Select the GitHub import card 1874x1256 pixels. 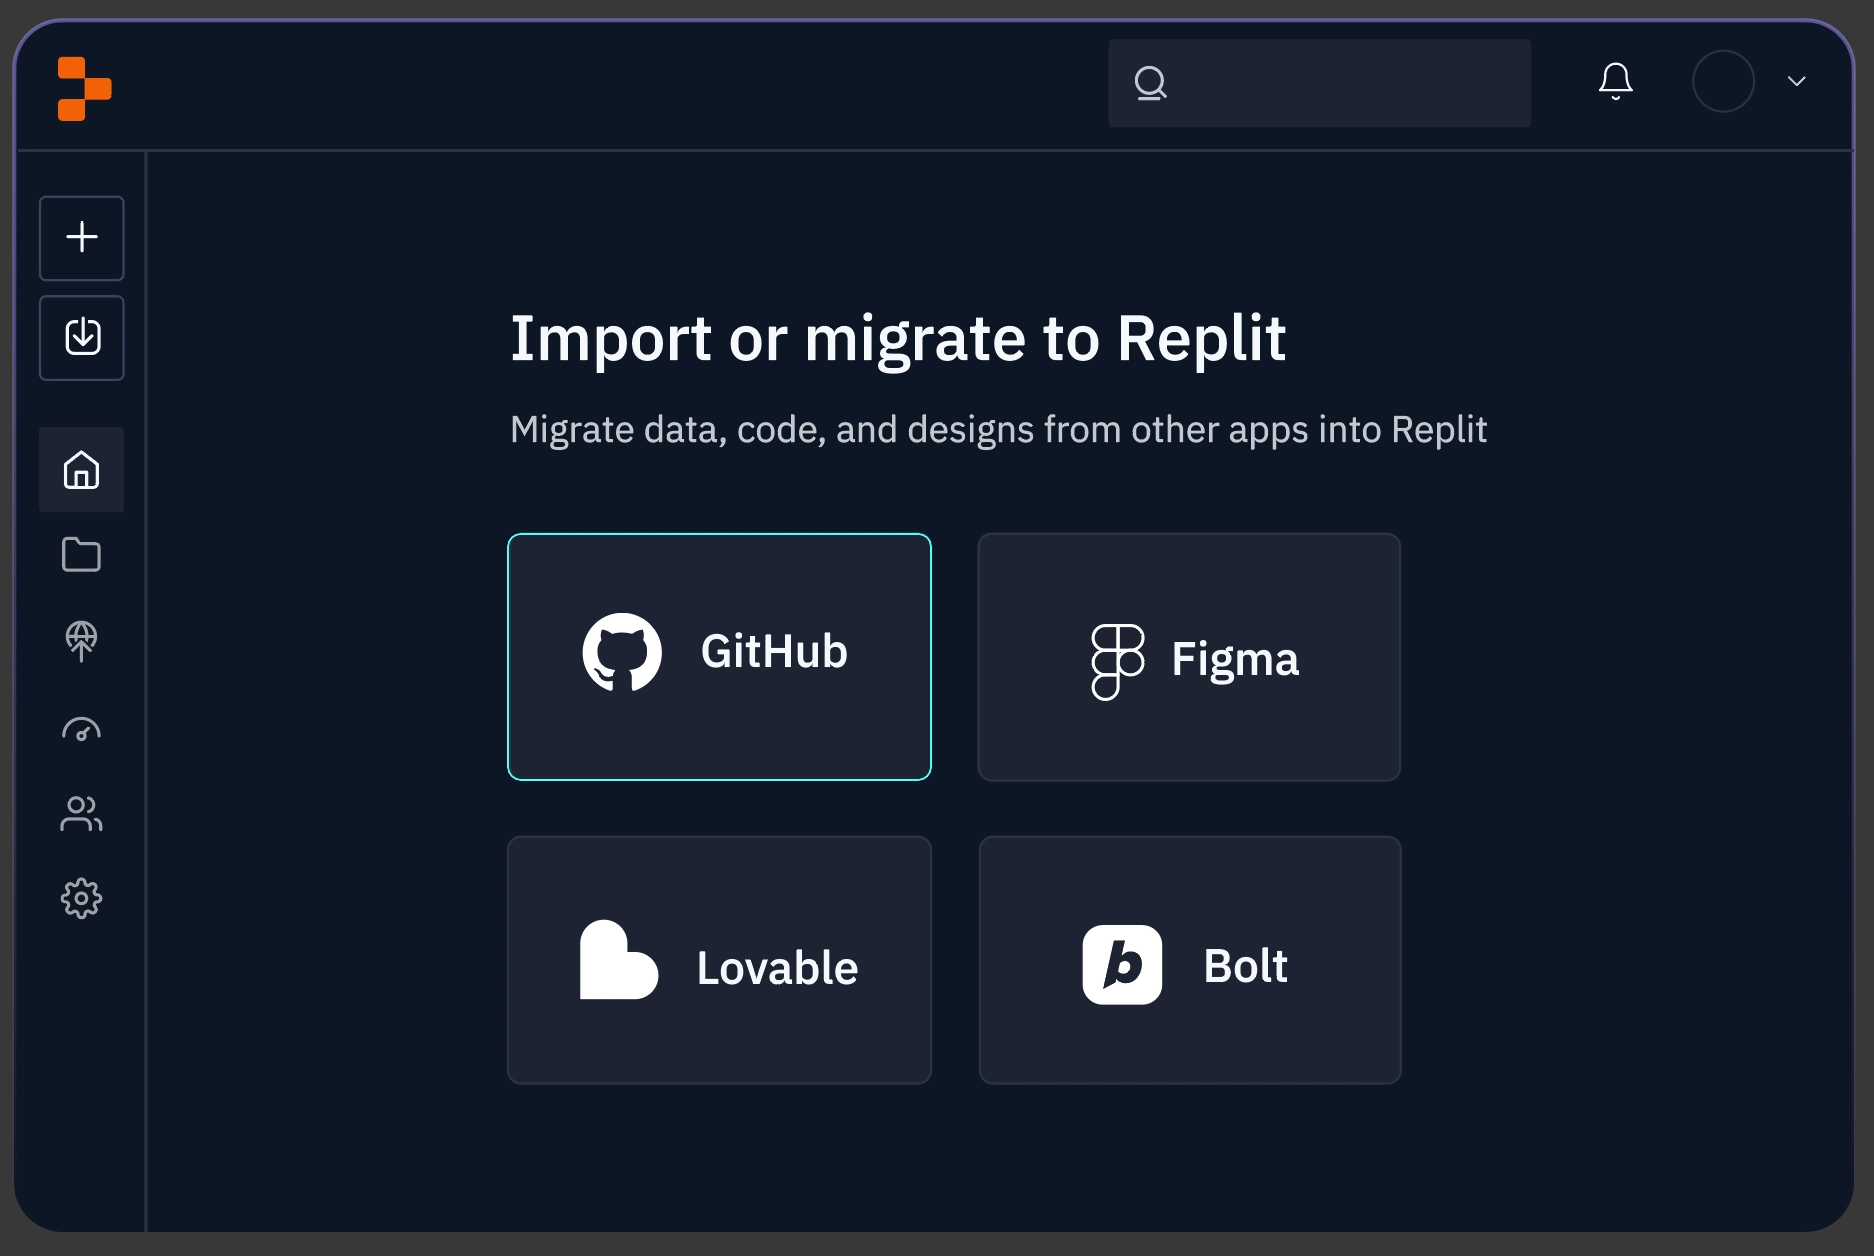point(719,657)
